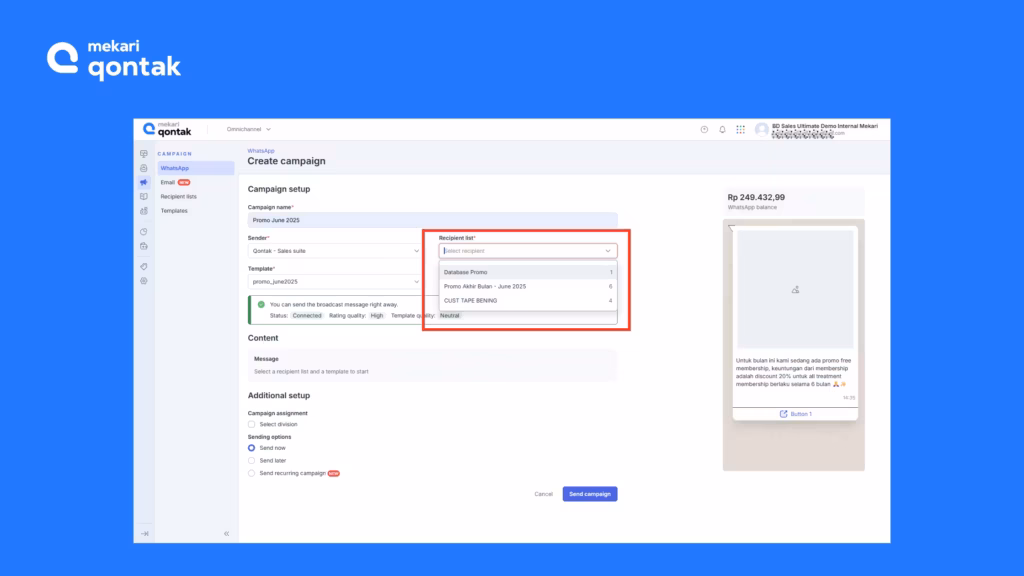
Task: Select the Send recurring campaign option
Action: [x=251, y=473]
